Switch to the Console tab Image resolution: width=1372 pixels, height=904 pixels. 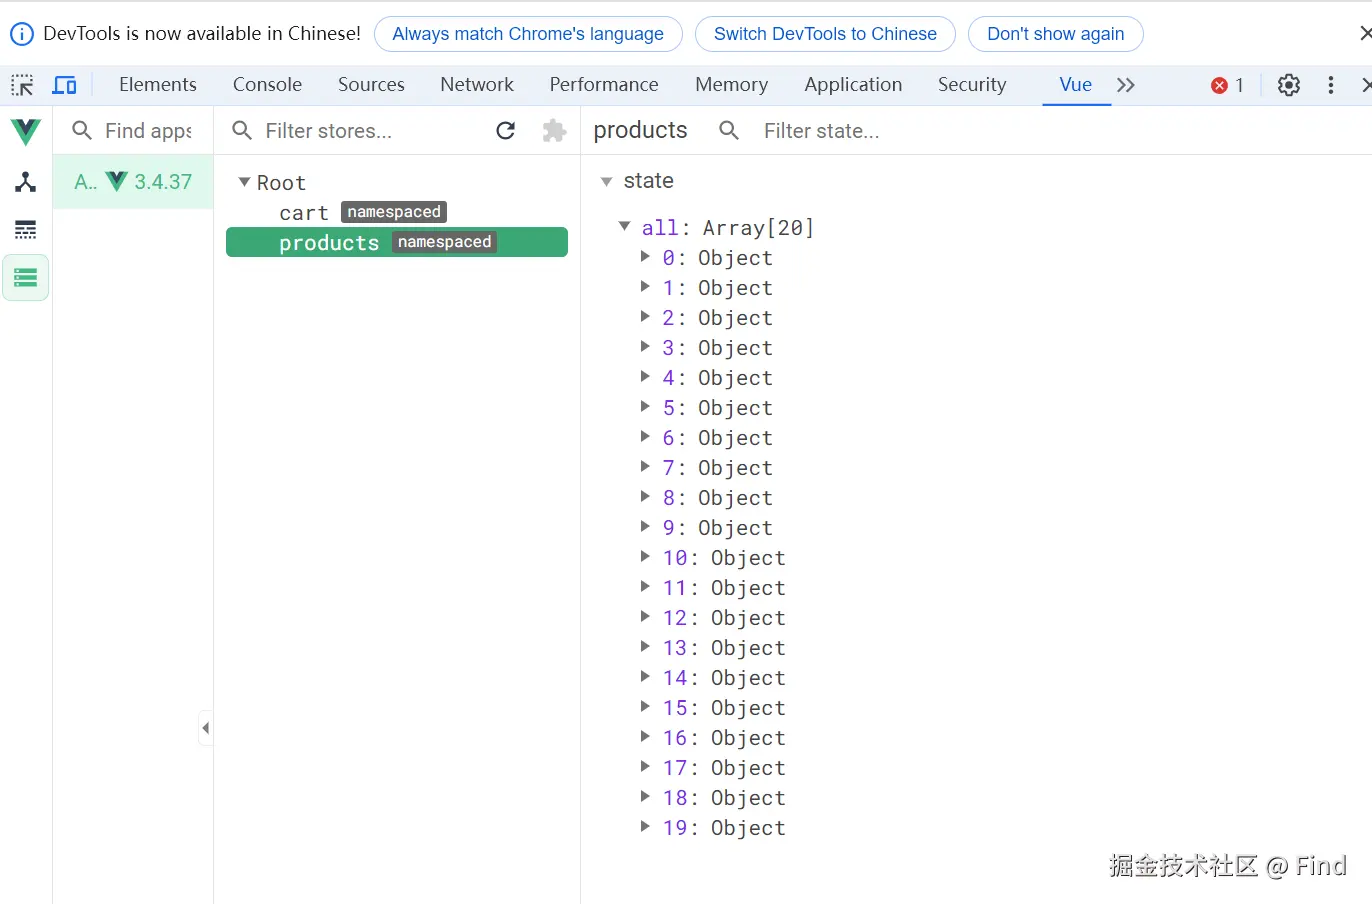(x=267, y=85)
